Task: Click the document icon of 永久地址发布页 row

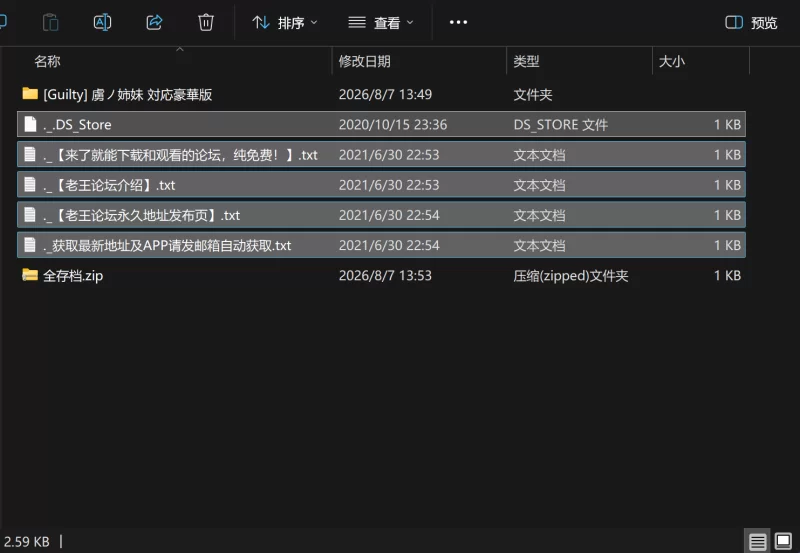Action: click(31, 215)
